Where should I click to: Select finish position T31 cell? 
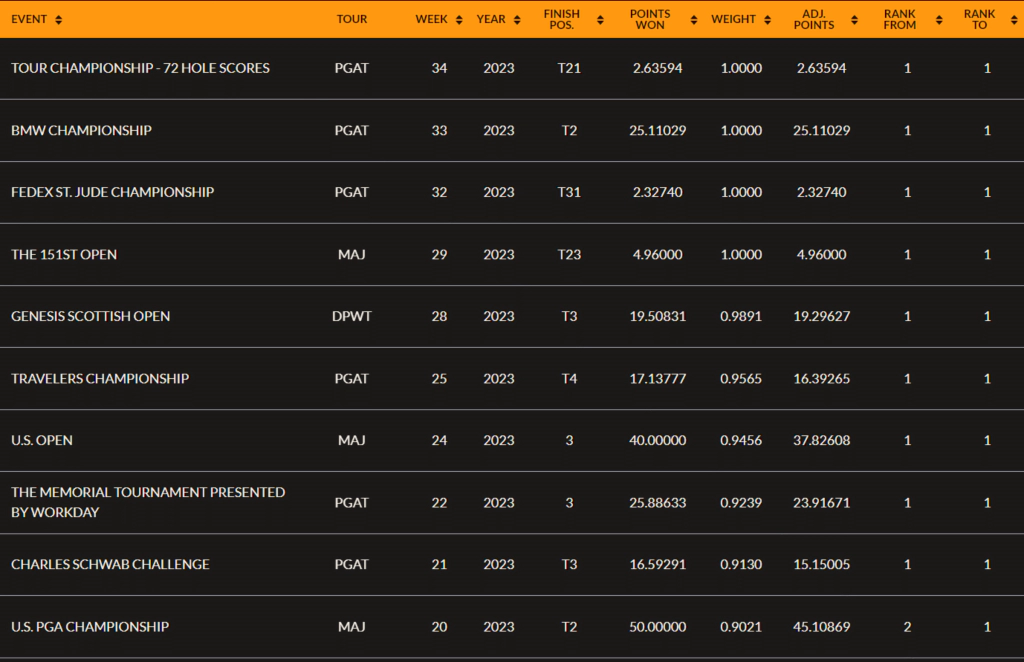click(569, 192)
